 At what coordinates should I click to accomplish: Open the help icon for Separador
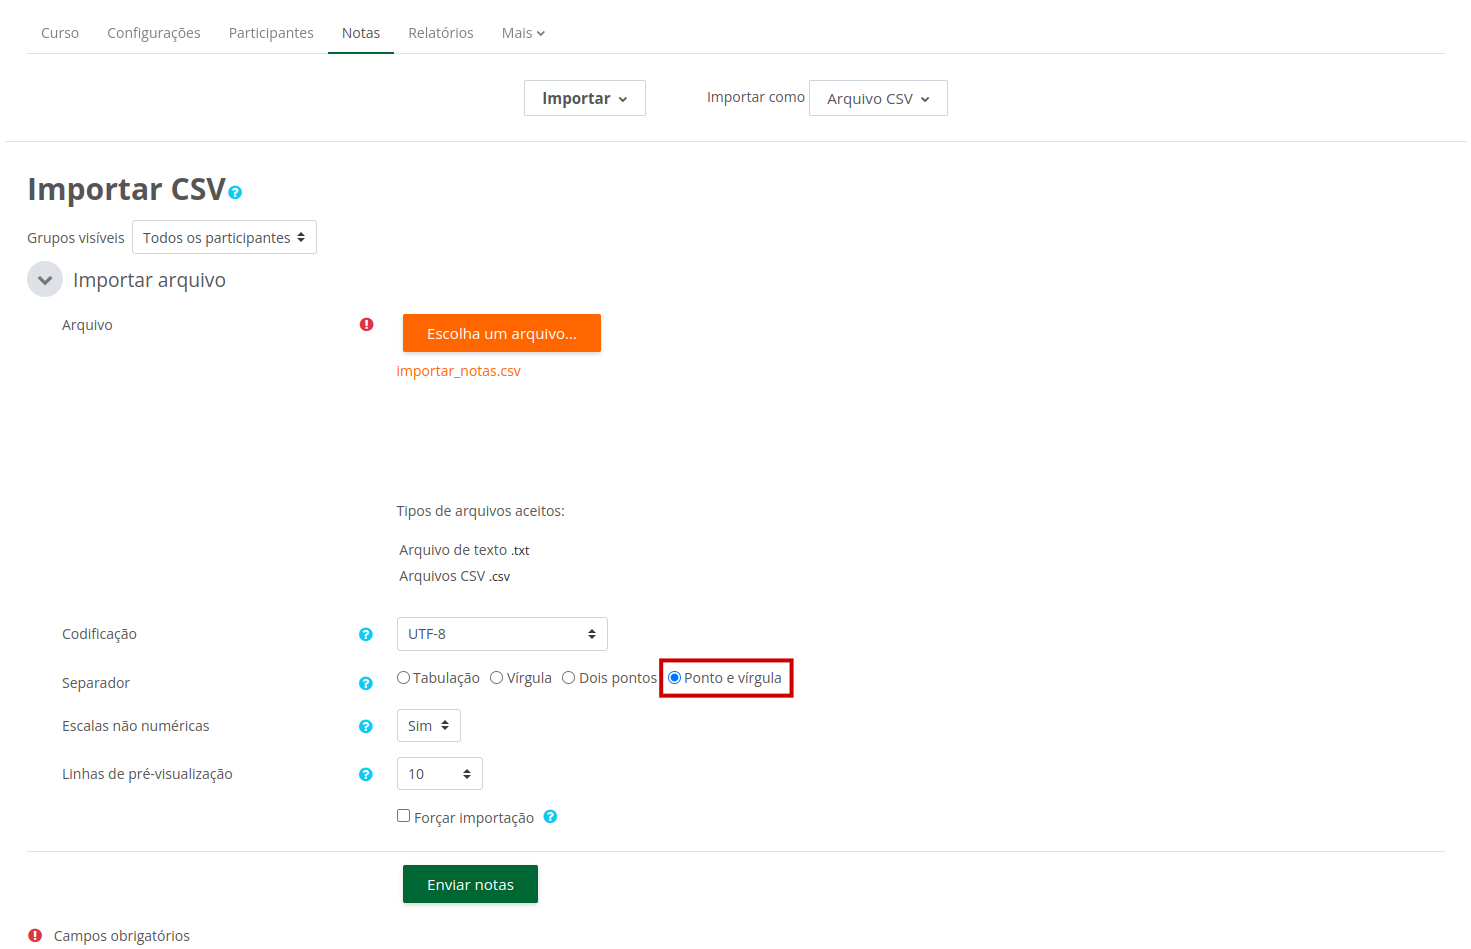pyautogui.click(x=366, y=683)
